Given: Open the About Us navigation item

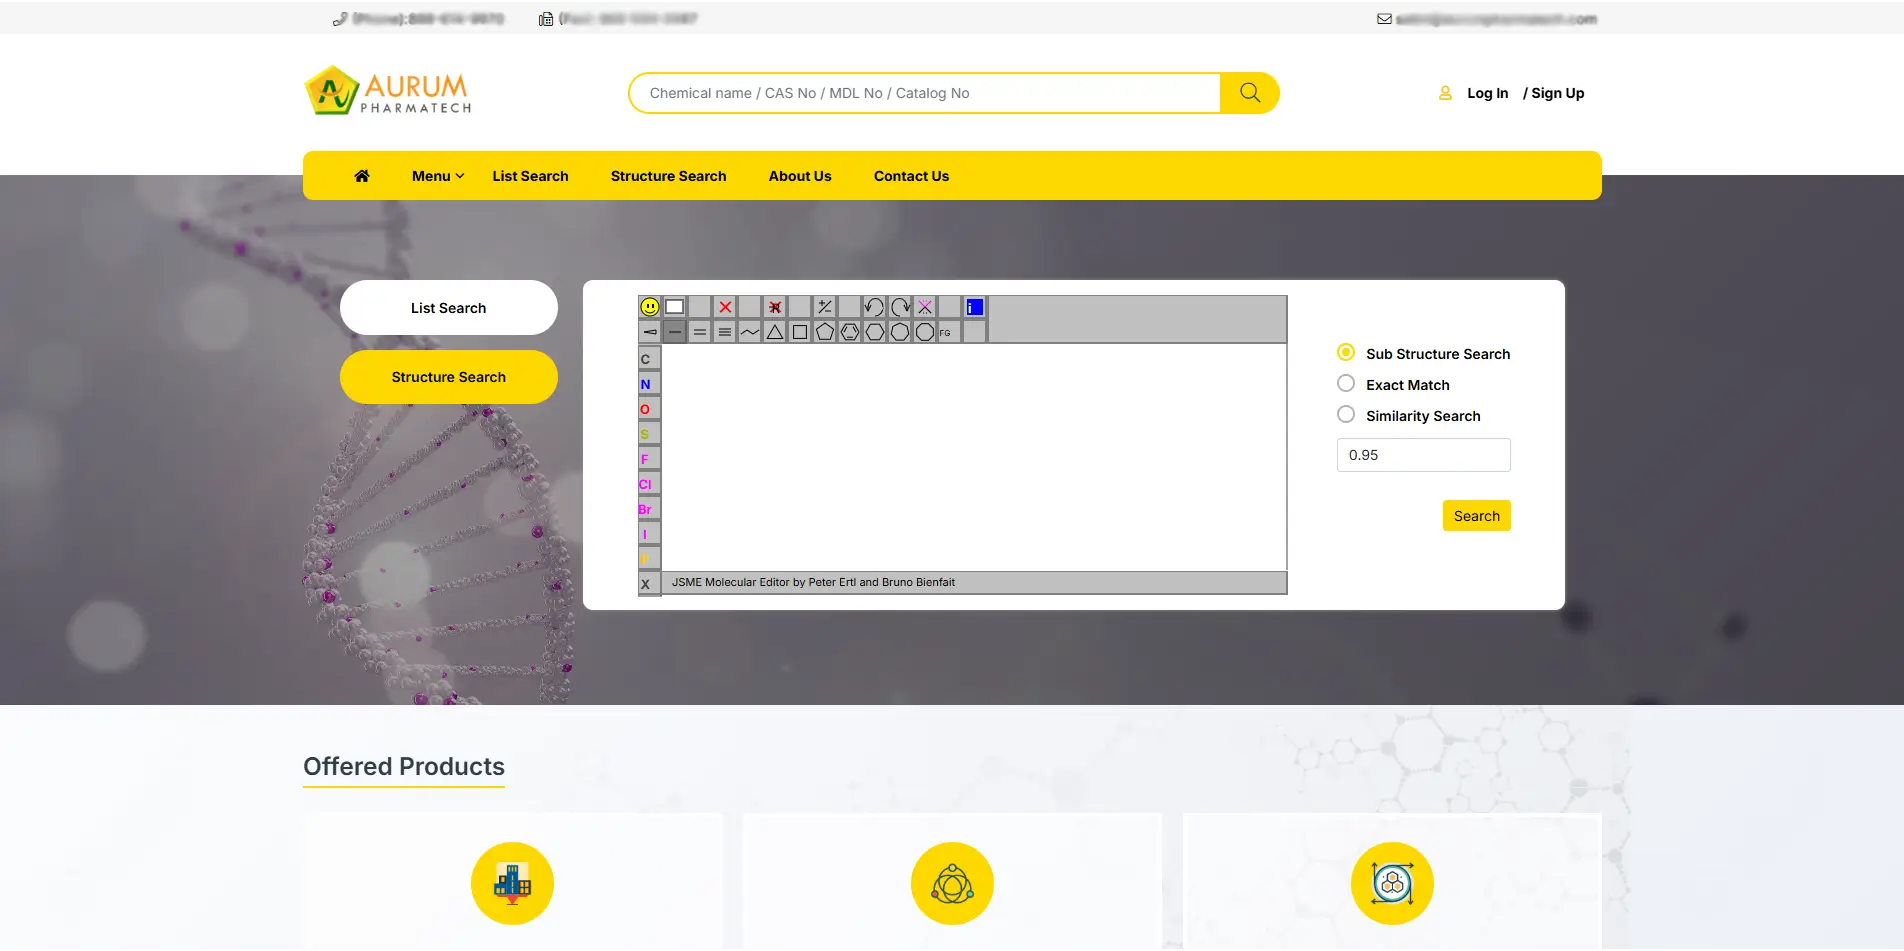Looking at the screenshot, I should coord(799,176).
